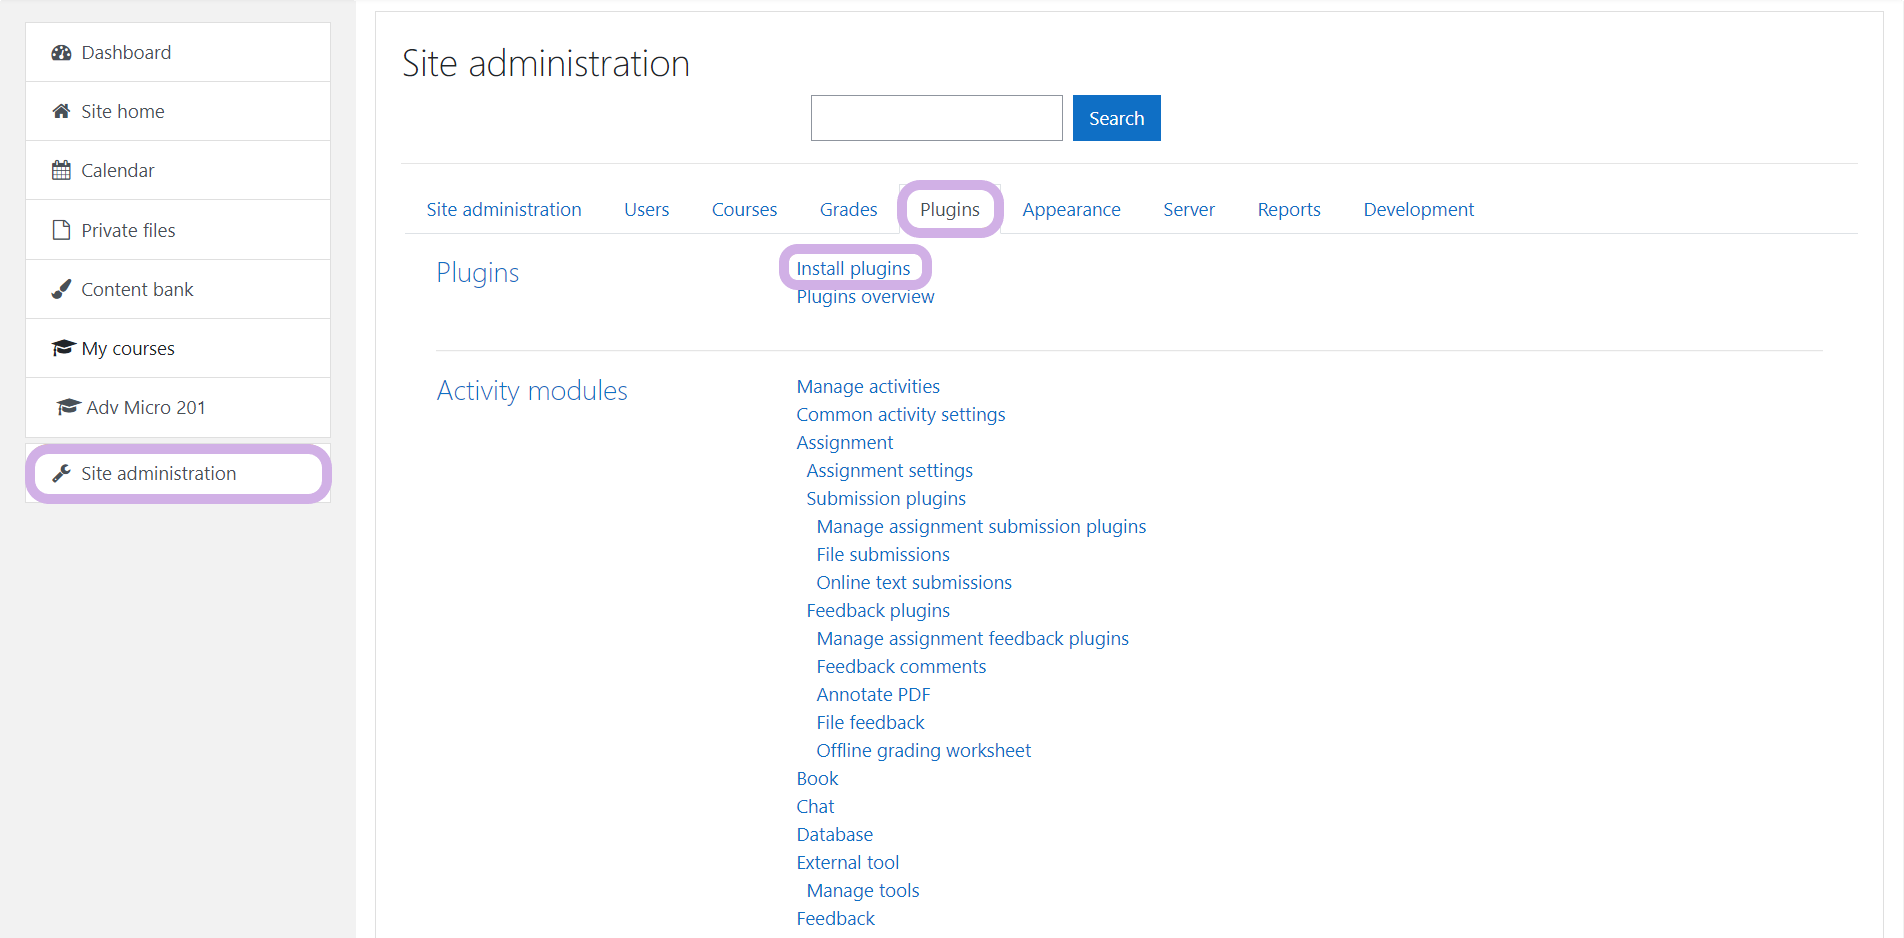Click the Adv Micro 201 course icon
Viewport: 1904px width, 938px height.
point(68,407)
